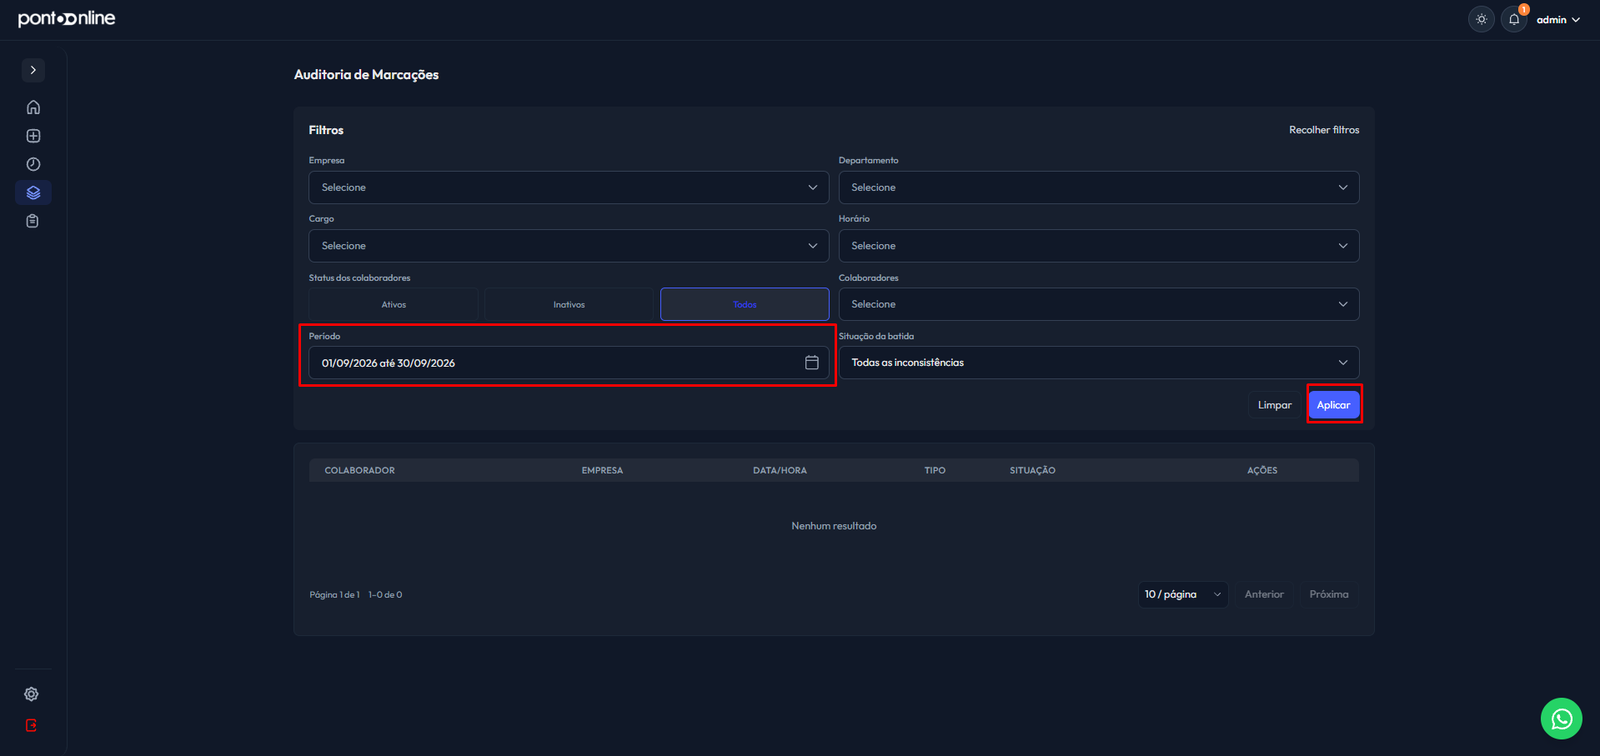
Task: Click the Próxima pagination button
Action: click(1329, 594)
